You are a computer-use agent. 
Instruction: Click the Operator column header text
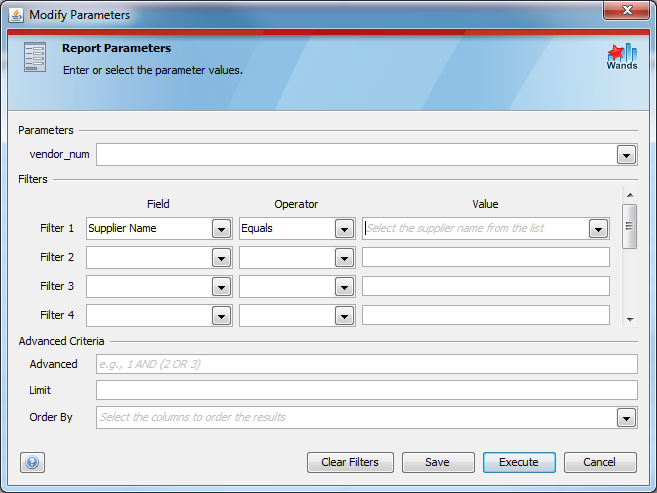(296, 204)
